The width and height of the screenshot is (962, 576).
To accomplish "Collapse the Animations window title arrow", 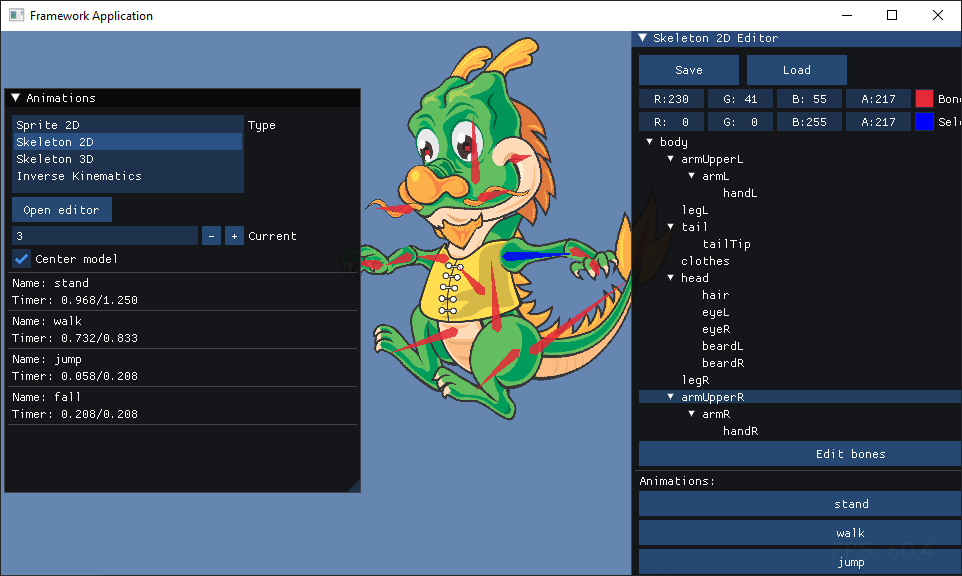I will (16, 98).
